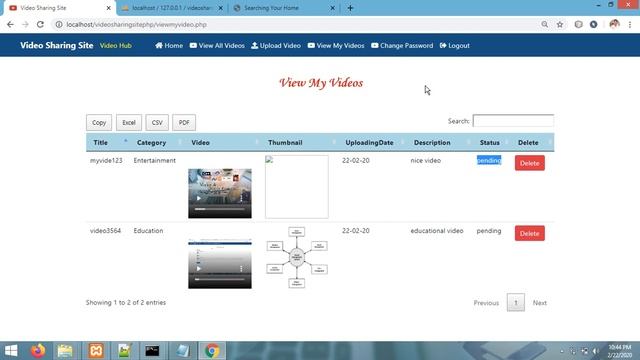Click the table Search input box
Viewport: 640px width, 360px height.
pos(513,121)
